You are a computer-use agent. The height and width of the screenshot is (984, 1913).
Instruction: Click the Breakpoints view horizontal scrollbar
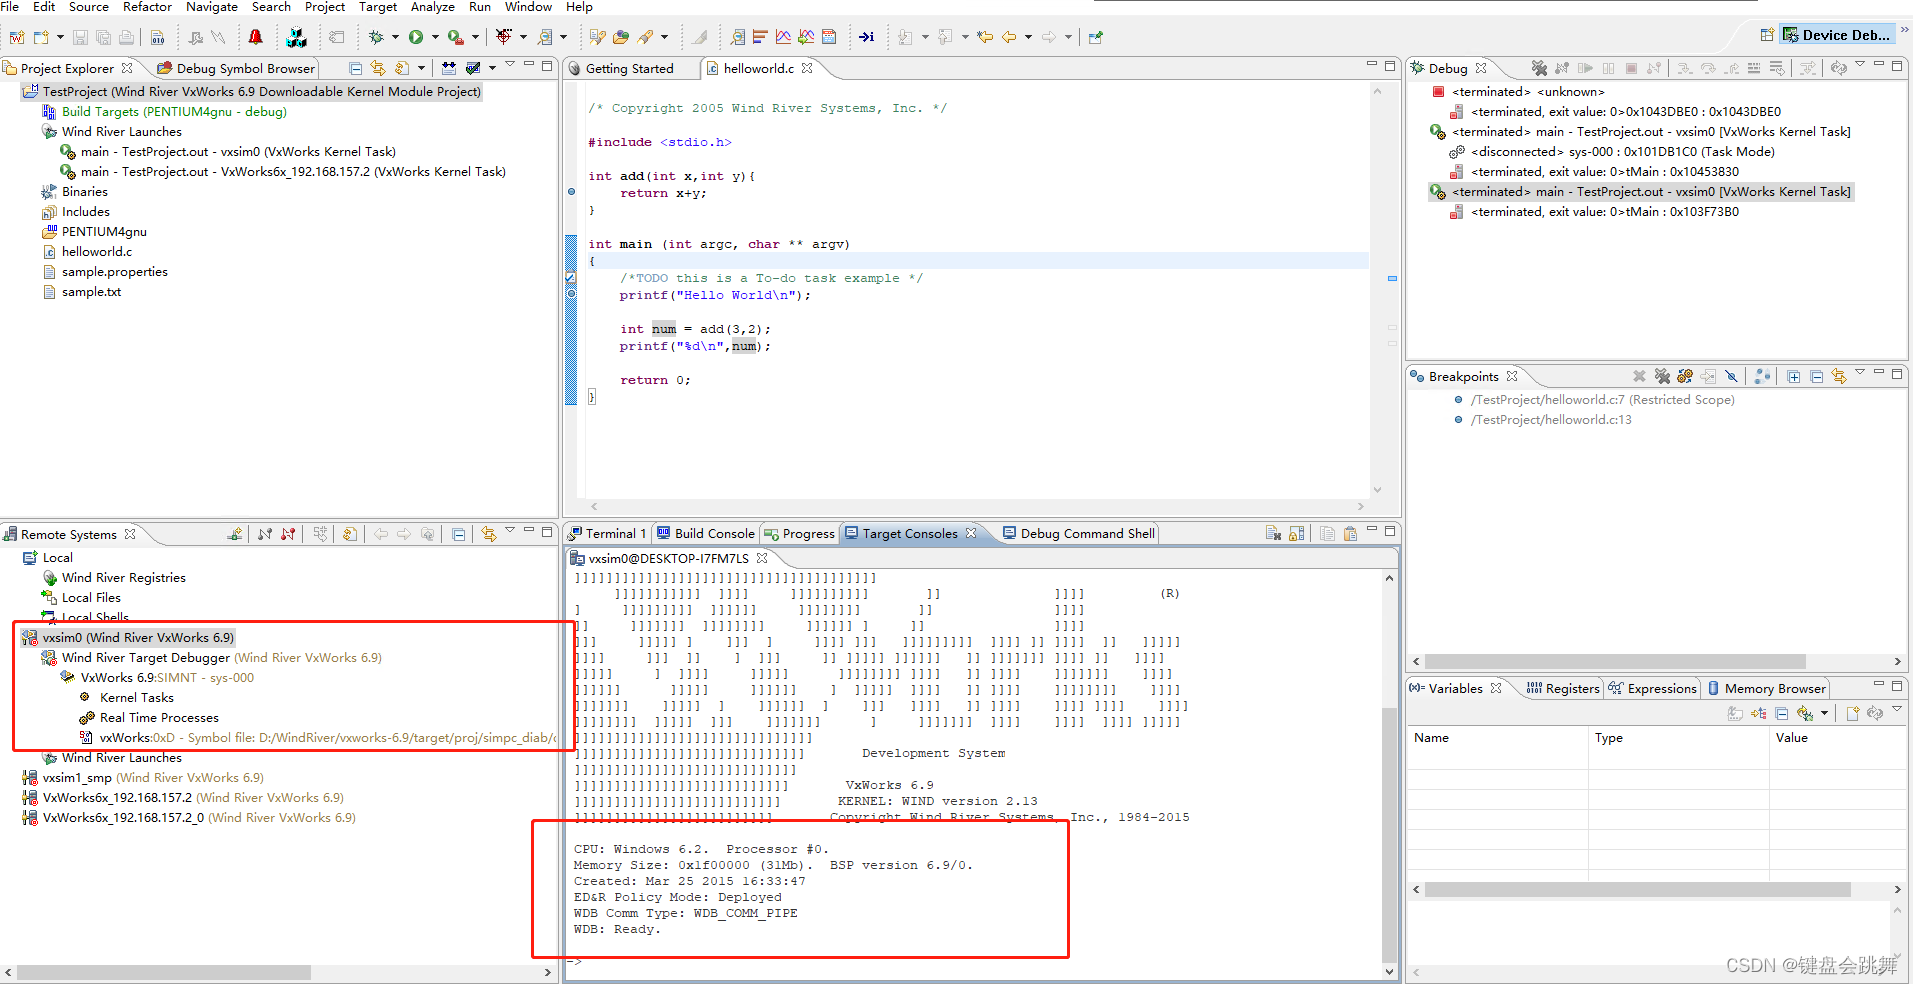pyautogui.click(x=1615, y=661)
